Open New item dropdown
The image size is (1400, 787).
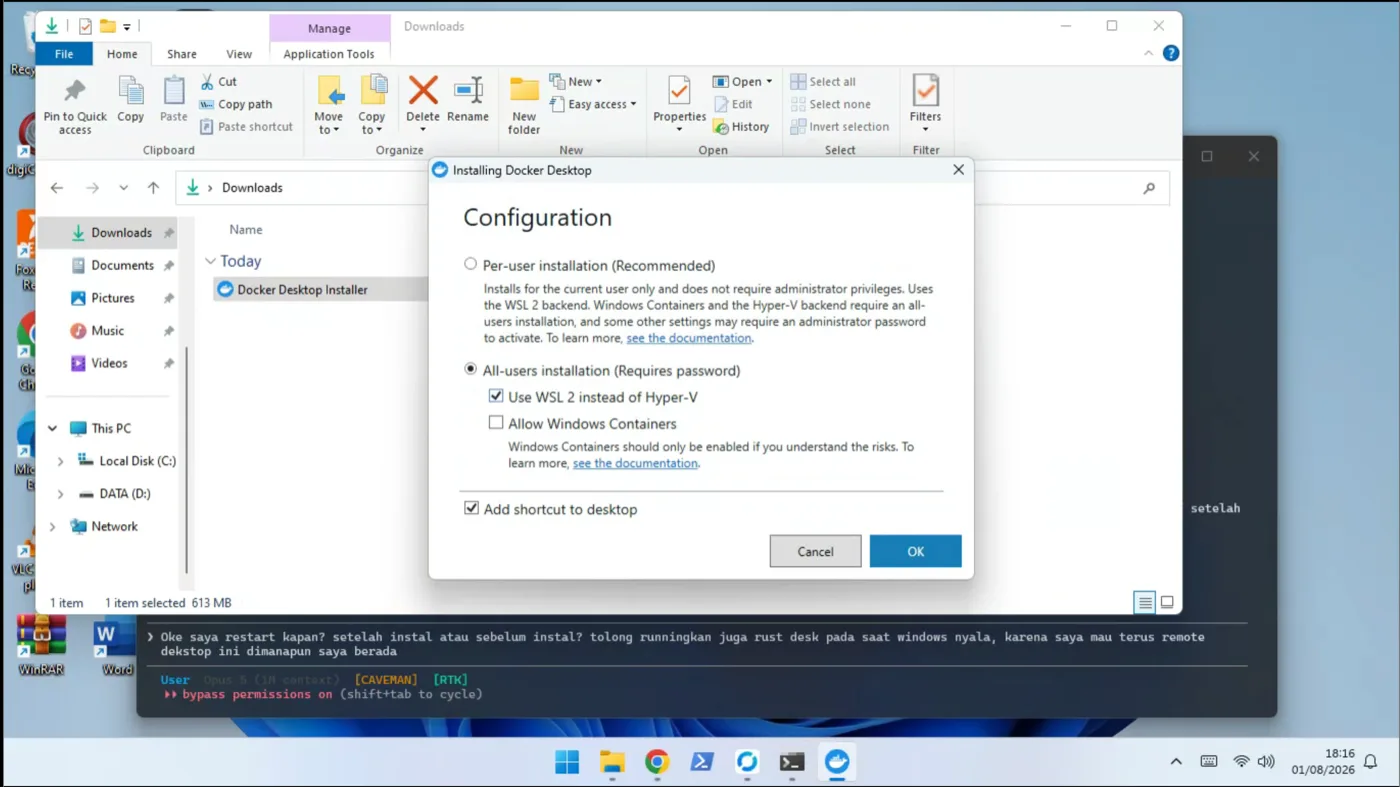coord(576,82)
